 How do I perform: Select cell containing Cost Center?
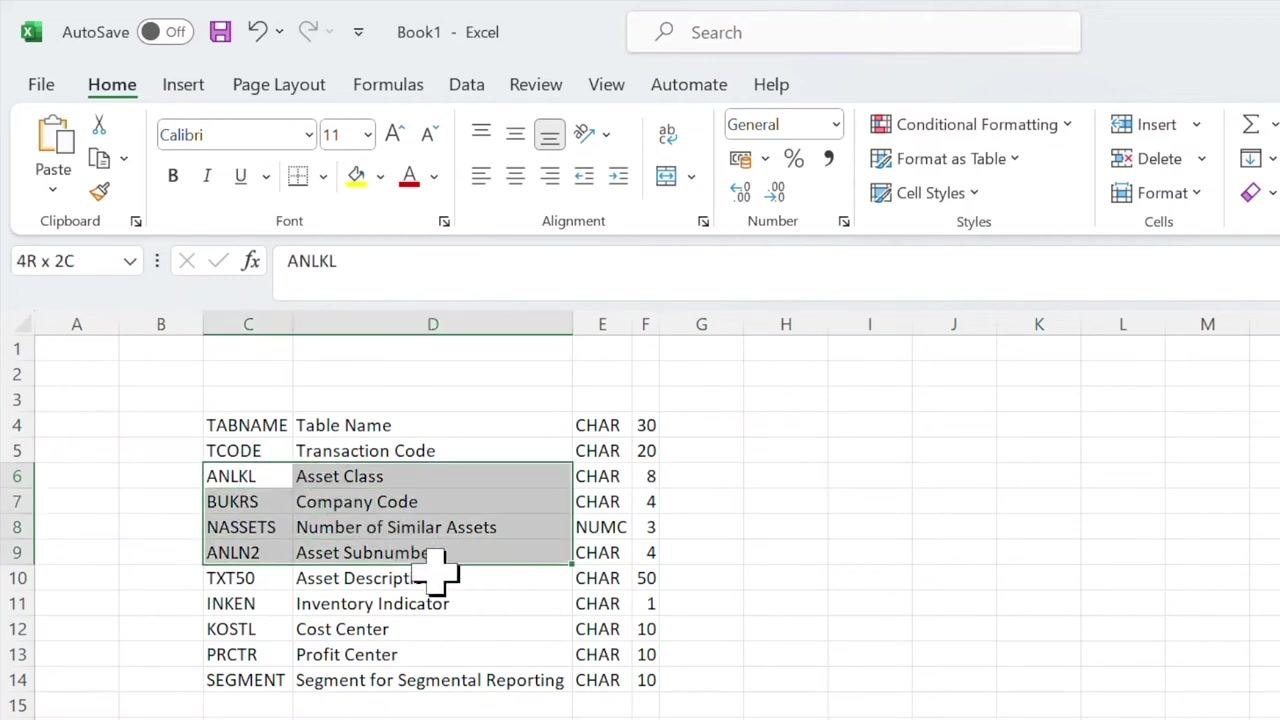coord(432,629)
